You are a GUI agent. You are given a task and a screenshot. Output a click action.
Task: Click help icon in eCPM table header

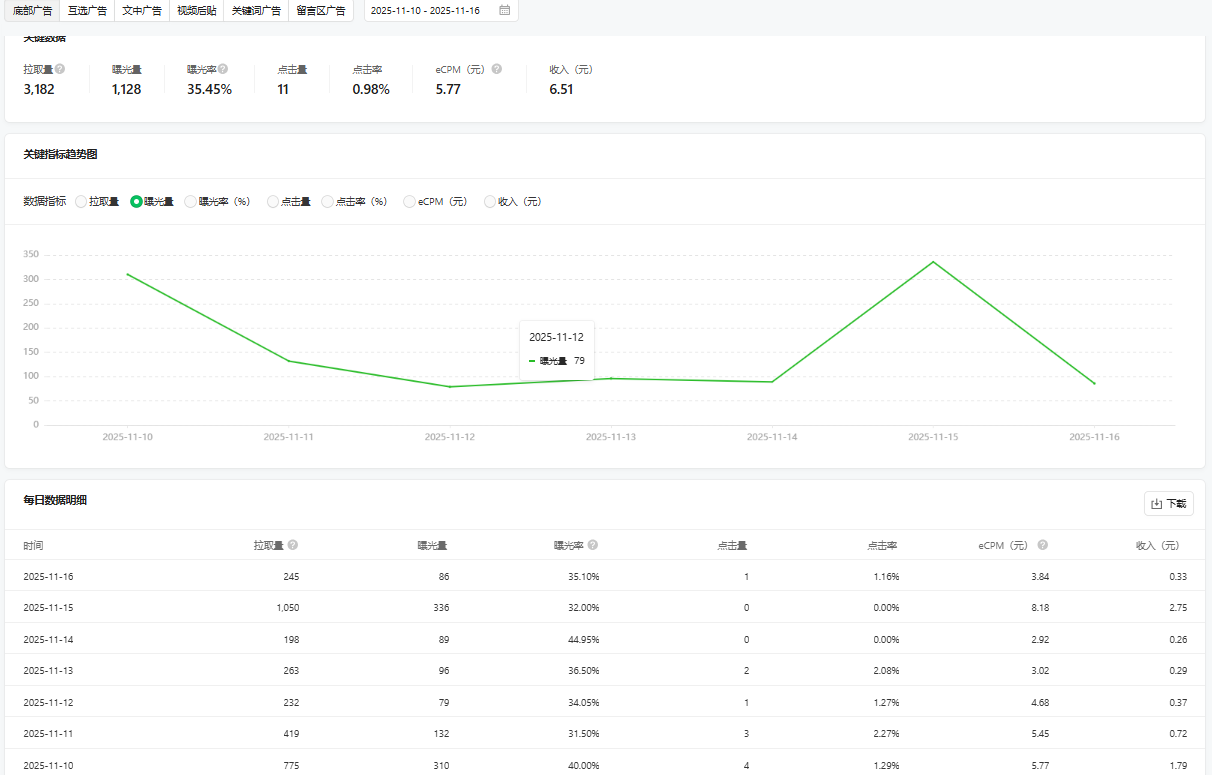click(x=1043, y=546)
